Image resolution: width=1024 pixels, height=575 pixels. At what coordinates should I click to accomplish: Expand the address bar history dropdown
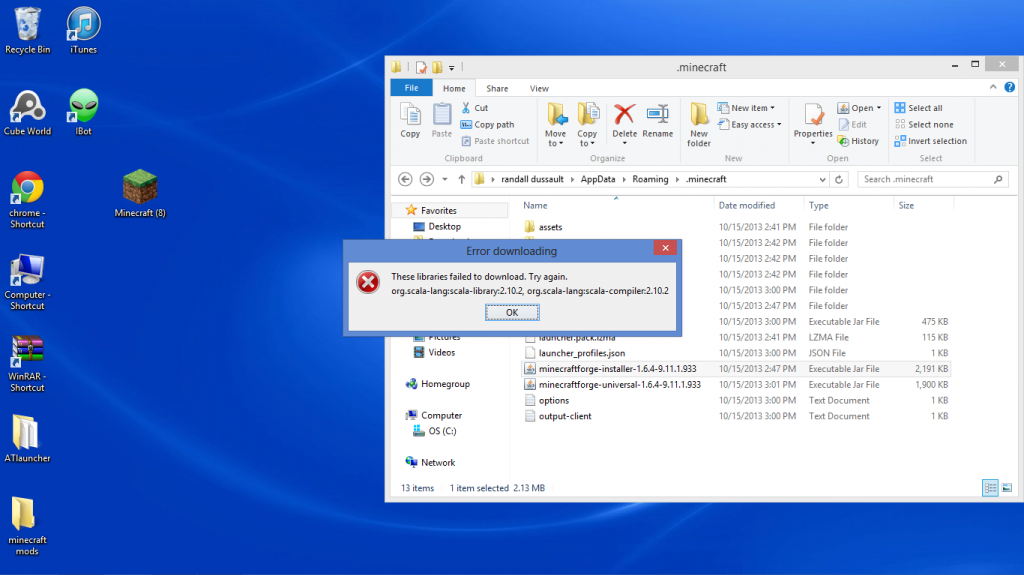tap(824, 179)
